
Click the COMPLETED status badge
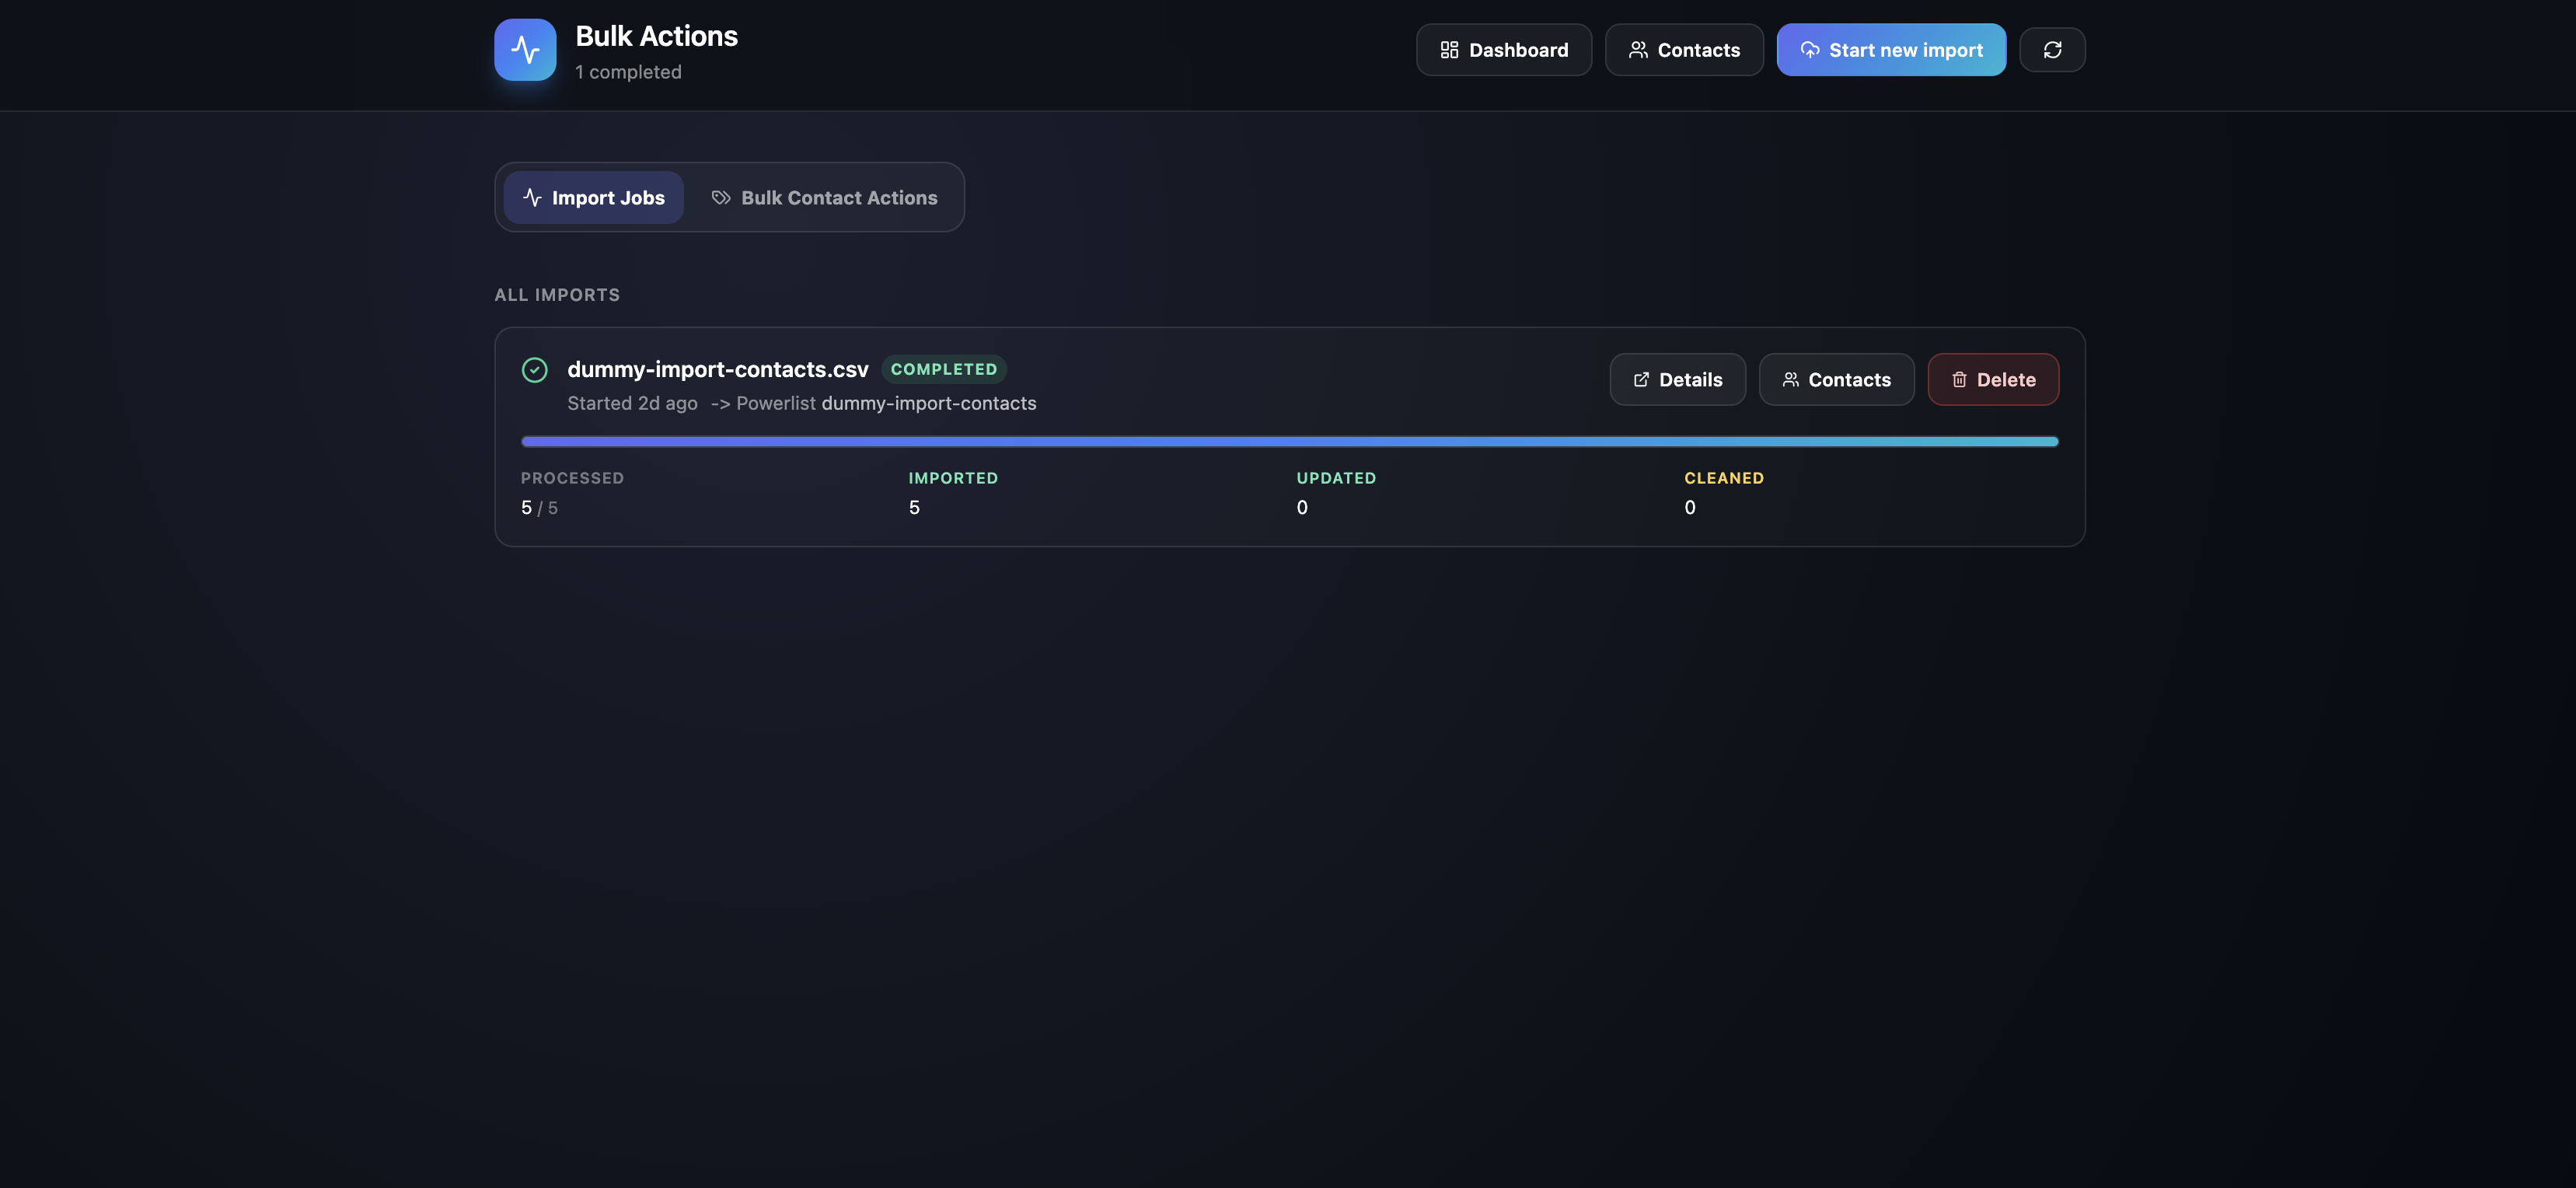click(x=944, y=369)
